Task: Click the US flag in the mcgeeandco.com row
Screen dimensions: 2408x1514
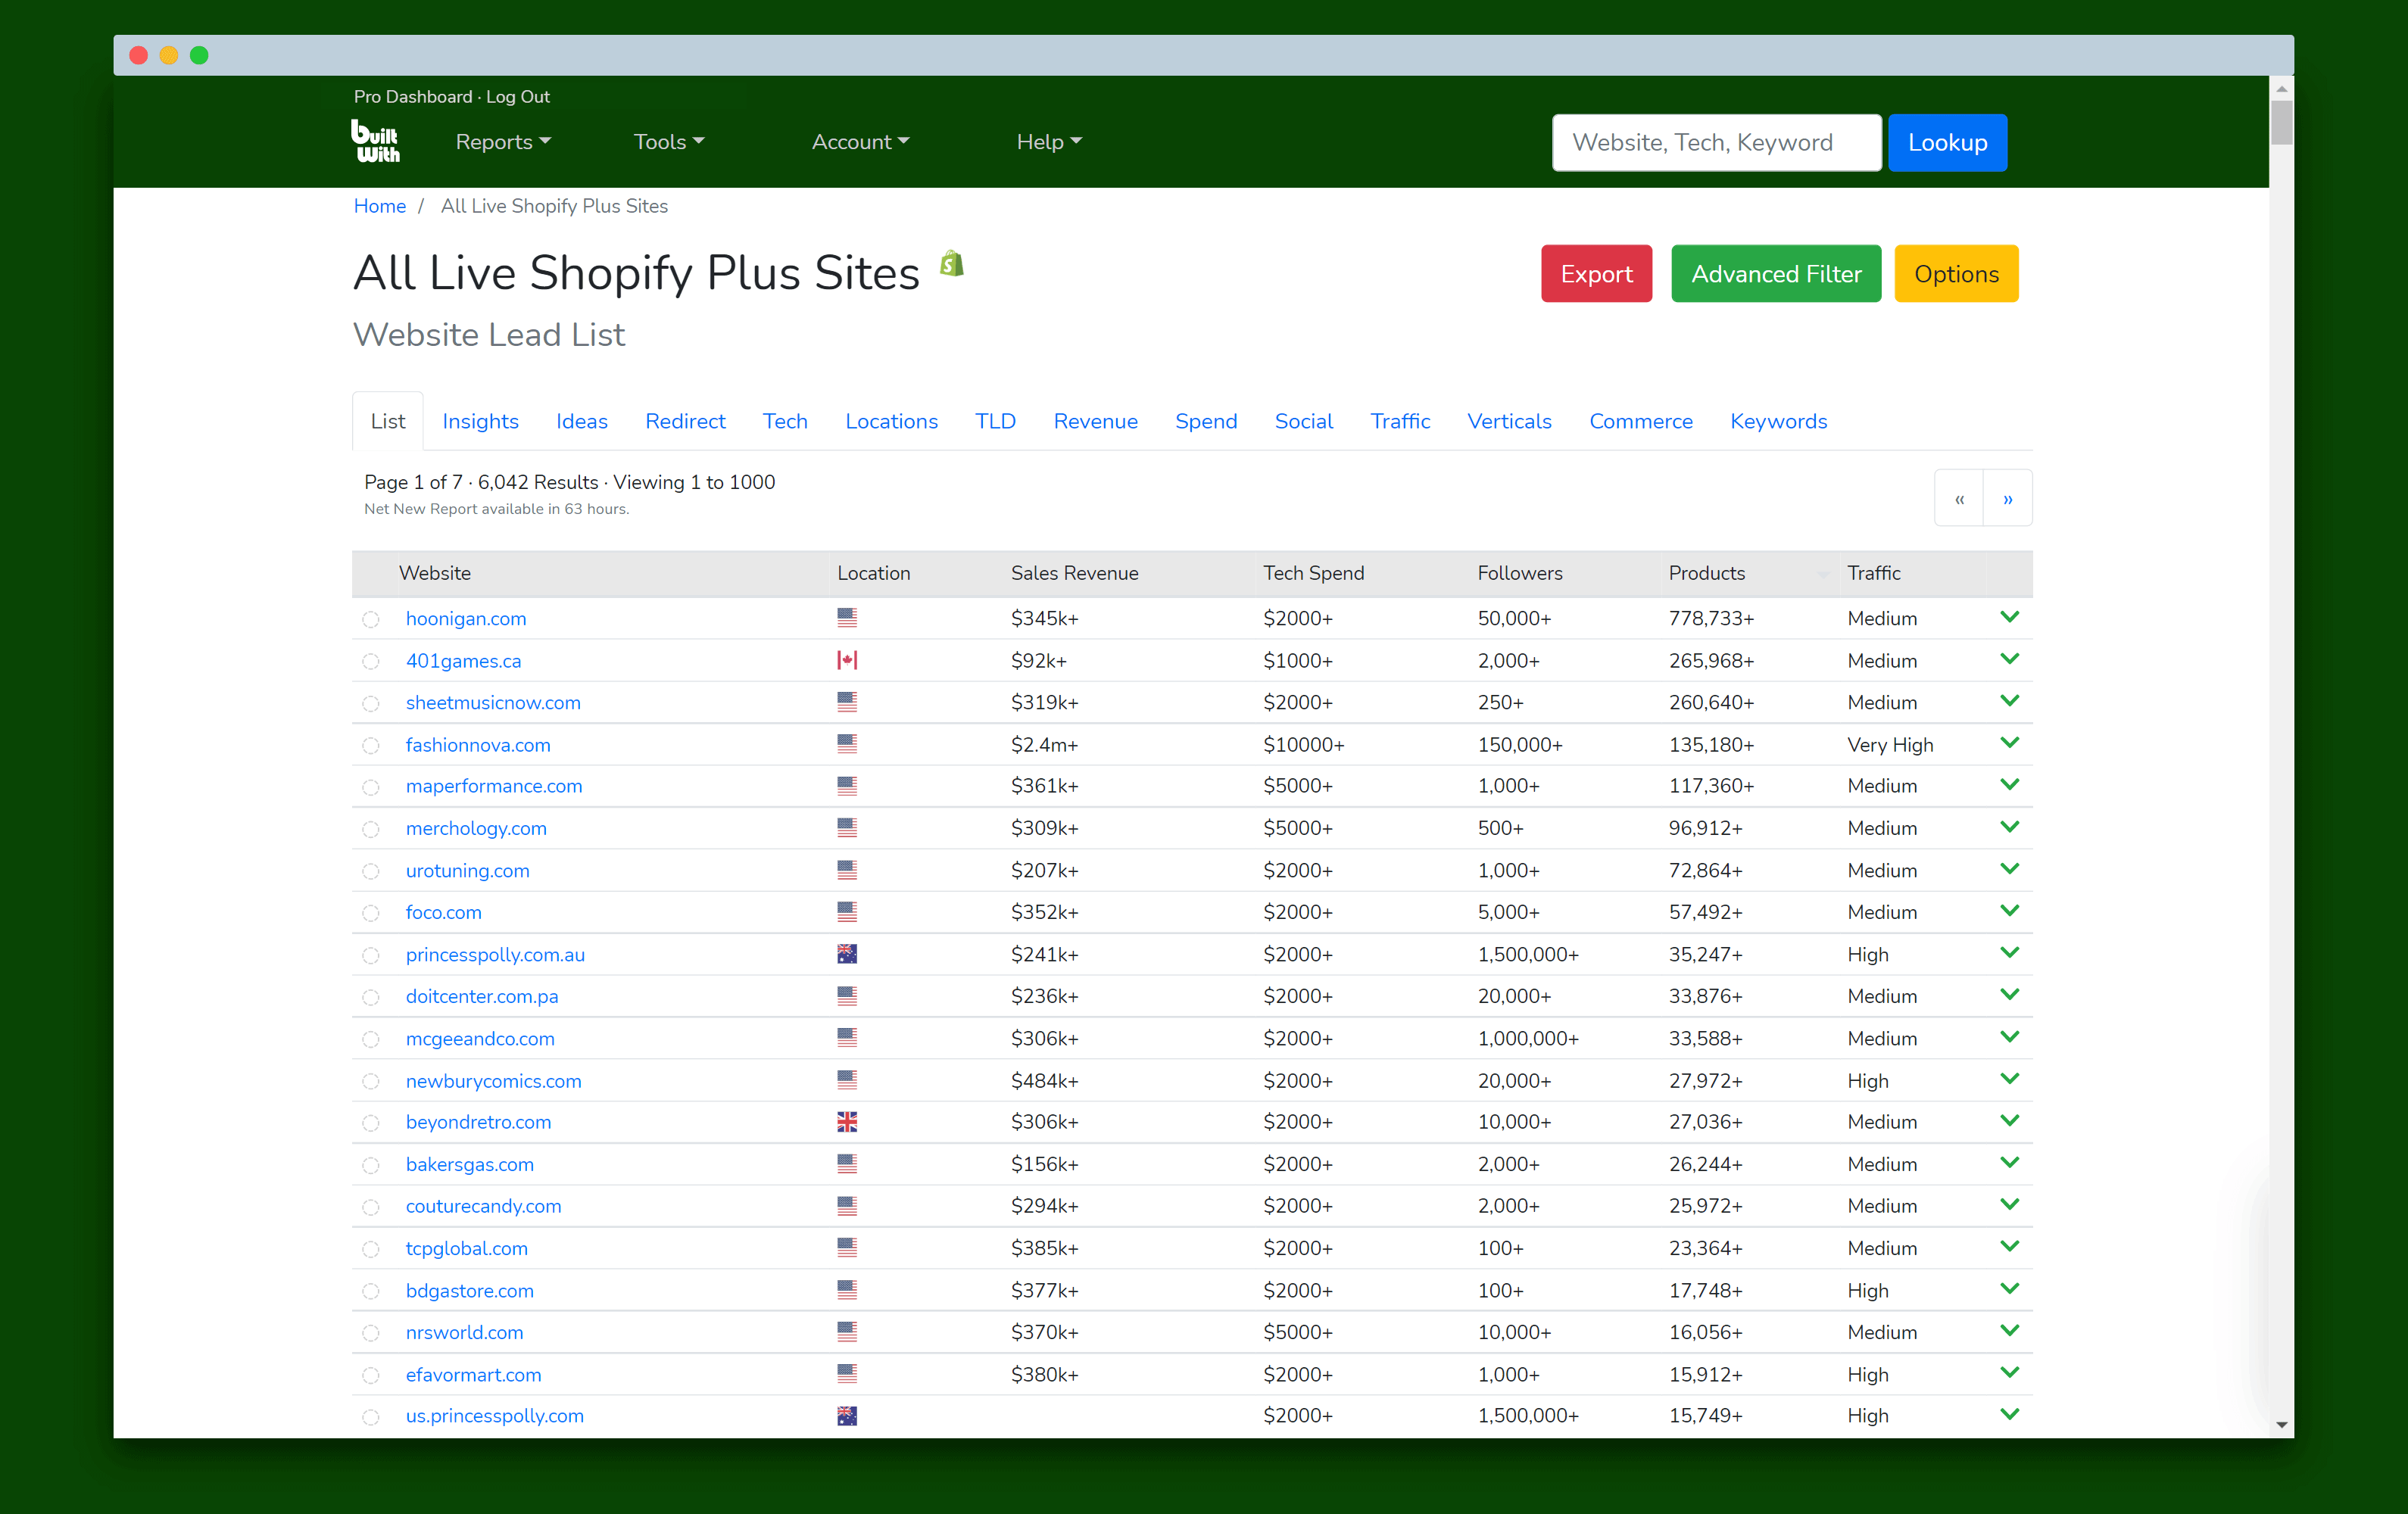Action: [x=847, y=1038]
